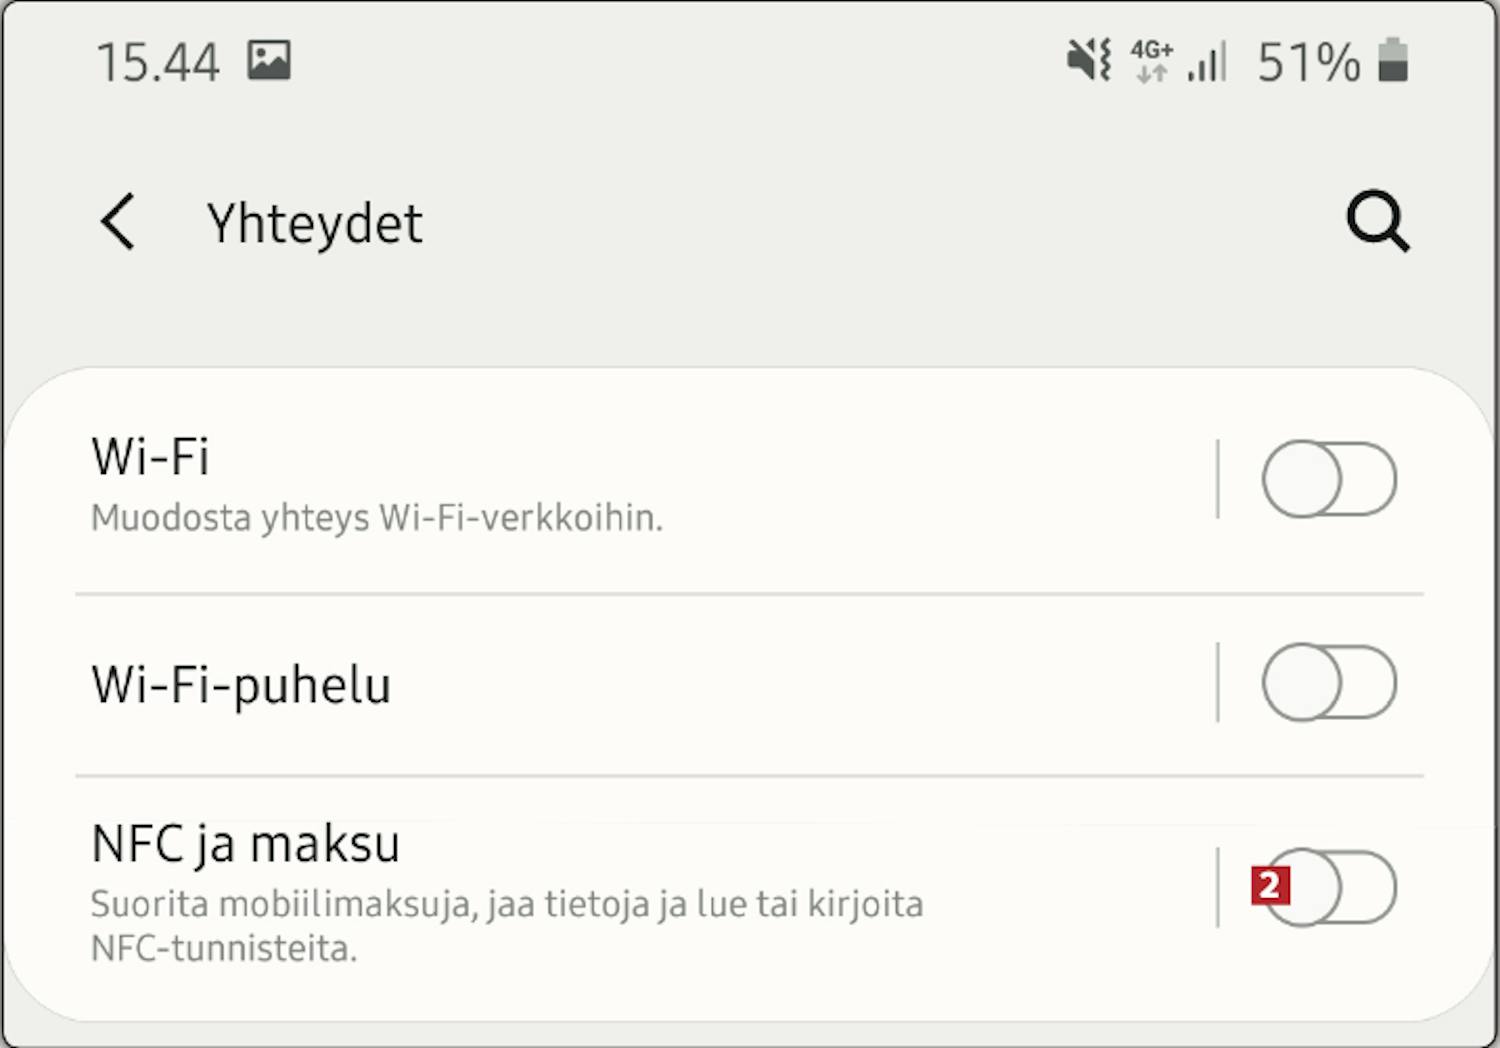Tap the battery icon in status bar
Image resolution: width=1500 pixels, height=1048 pixels.
tap(1393, 60)
